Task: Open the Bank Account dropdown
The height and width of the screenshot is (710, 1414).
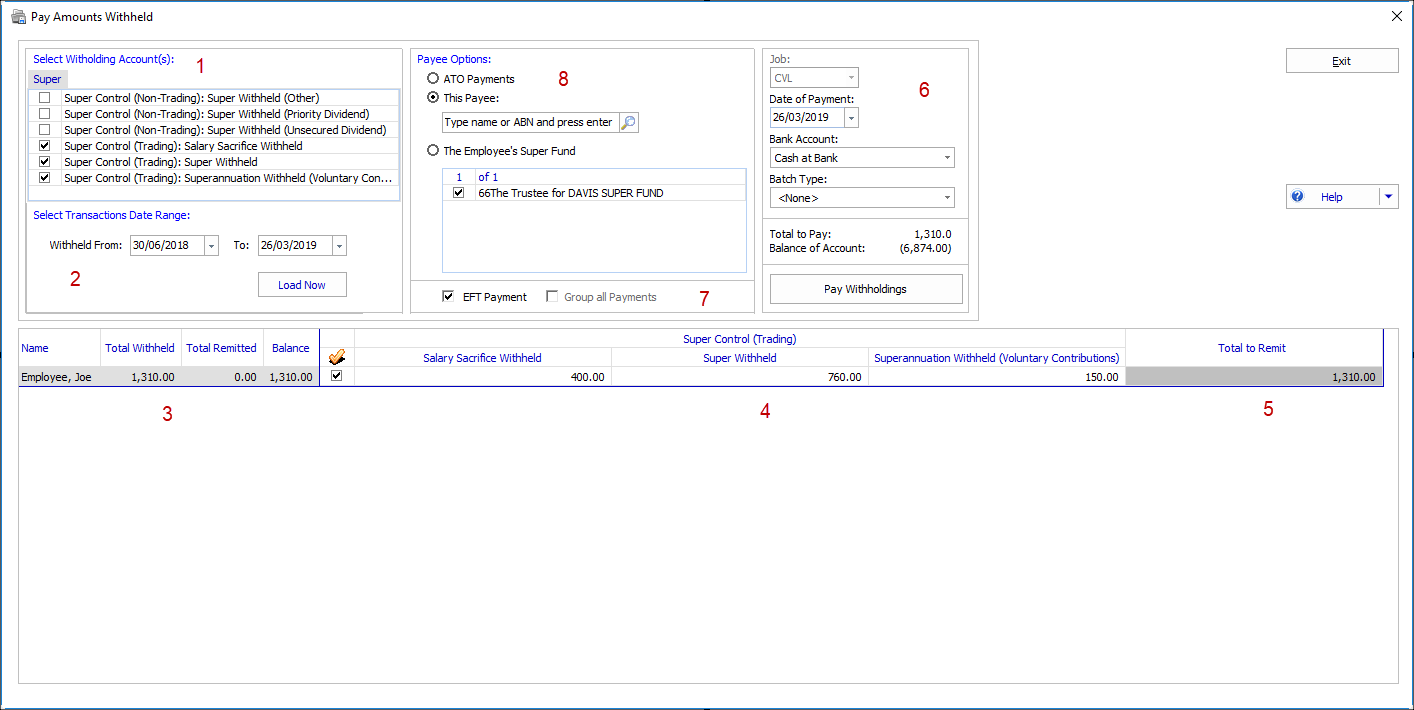Action: [946, 158]
